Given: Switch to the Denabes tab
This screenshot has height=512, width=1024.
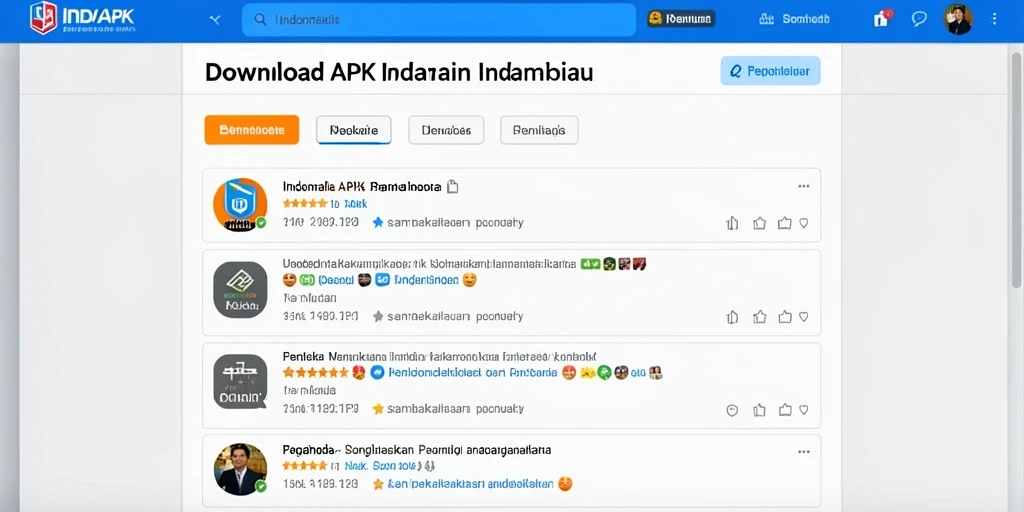Looking at the screenshot, I should point(446,130).
